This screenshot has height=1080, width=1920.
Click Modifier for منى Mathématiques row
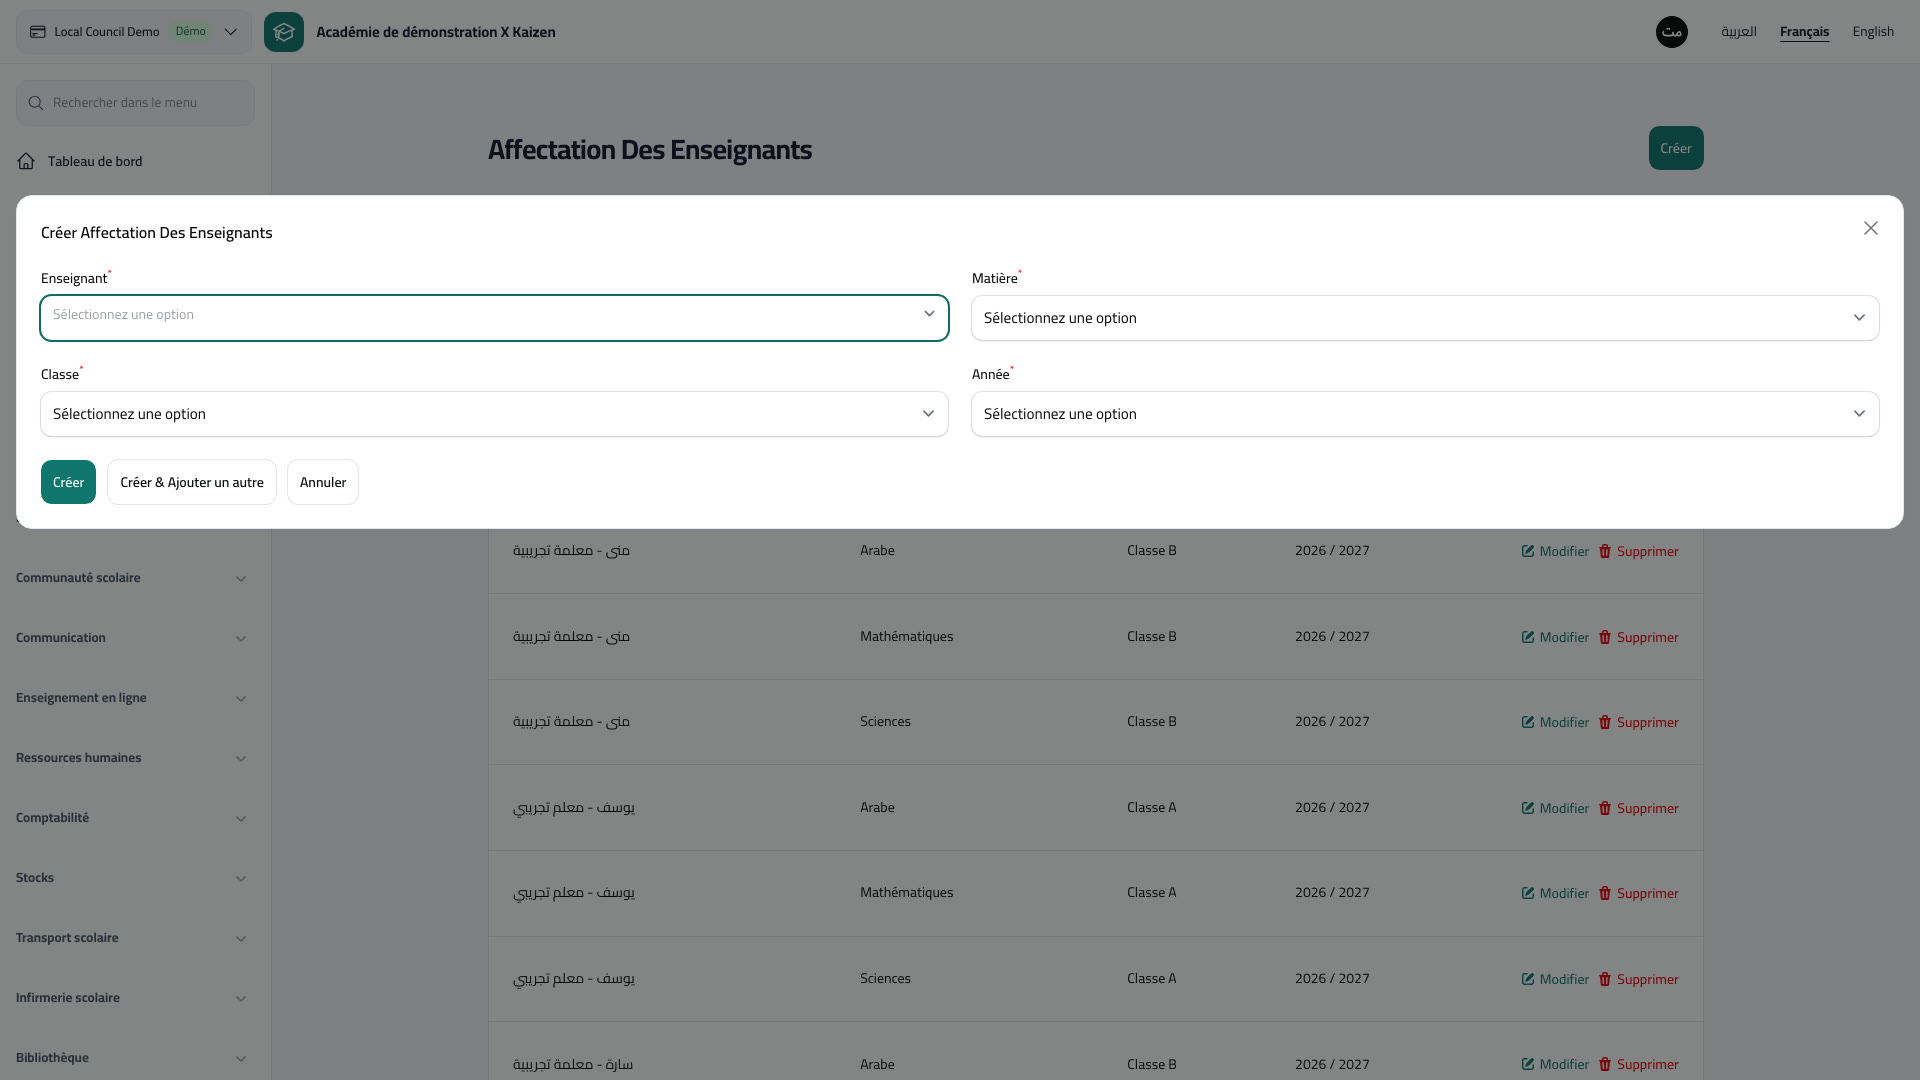point(1555,637)
